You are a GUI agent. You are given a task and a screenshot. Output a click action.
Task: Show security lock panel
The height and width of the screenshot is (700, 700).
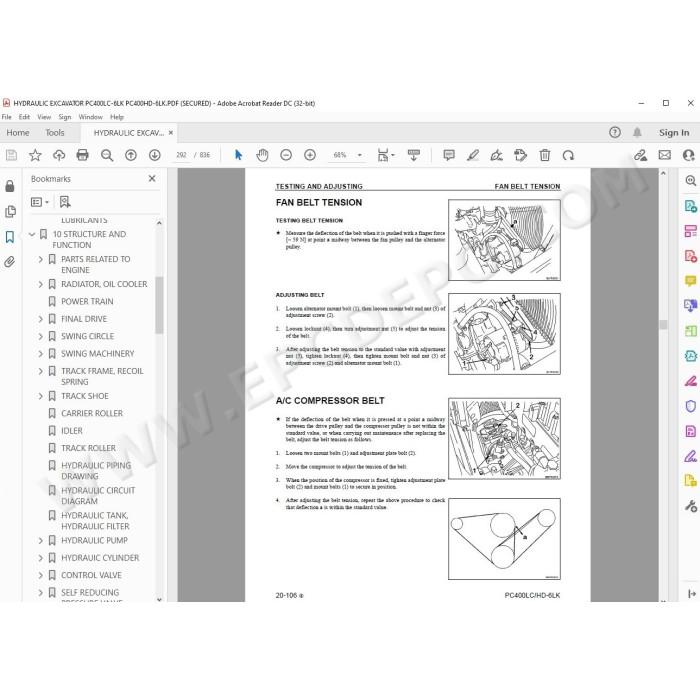coord(10,186)
